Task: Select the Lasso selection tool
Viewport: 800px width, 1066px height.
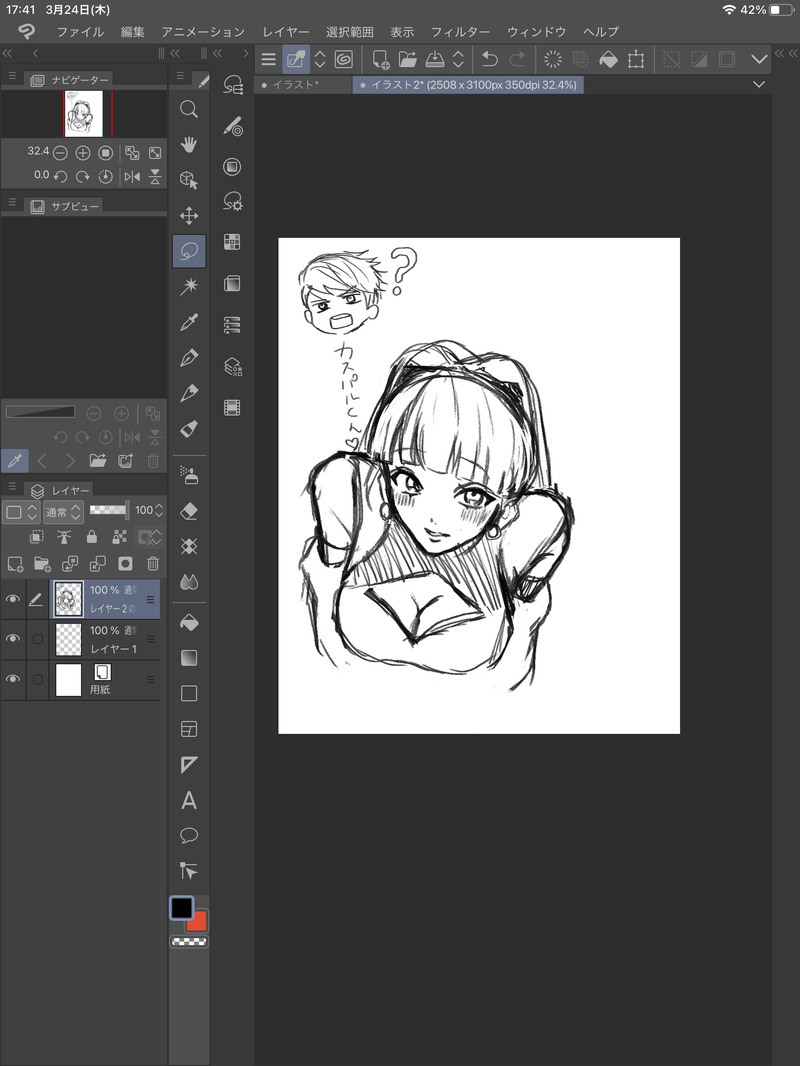Action: point(189,251)
